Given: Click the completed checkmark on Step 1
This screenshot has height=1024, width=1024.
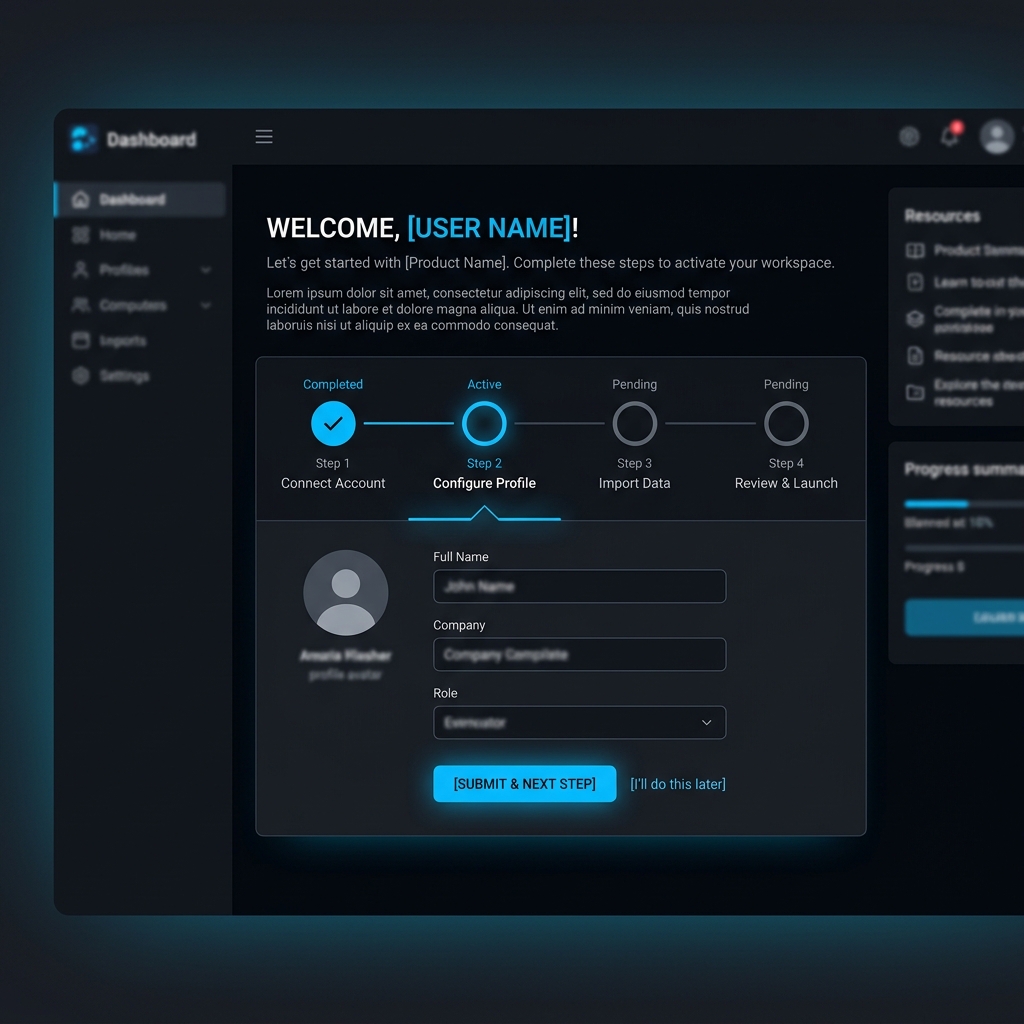Looking at the screenshot, I should click(333, 422).
